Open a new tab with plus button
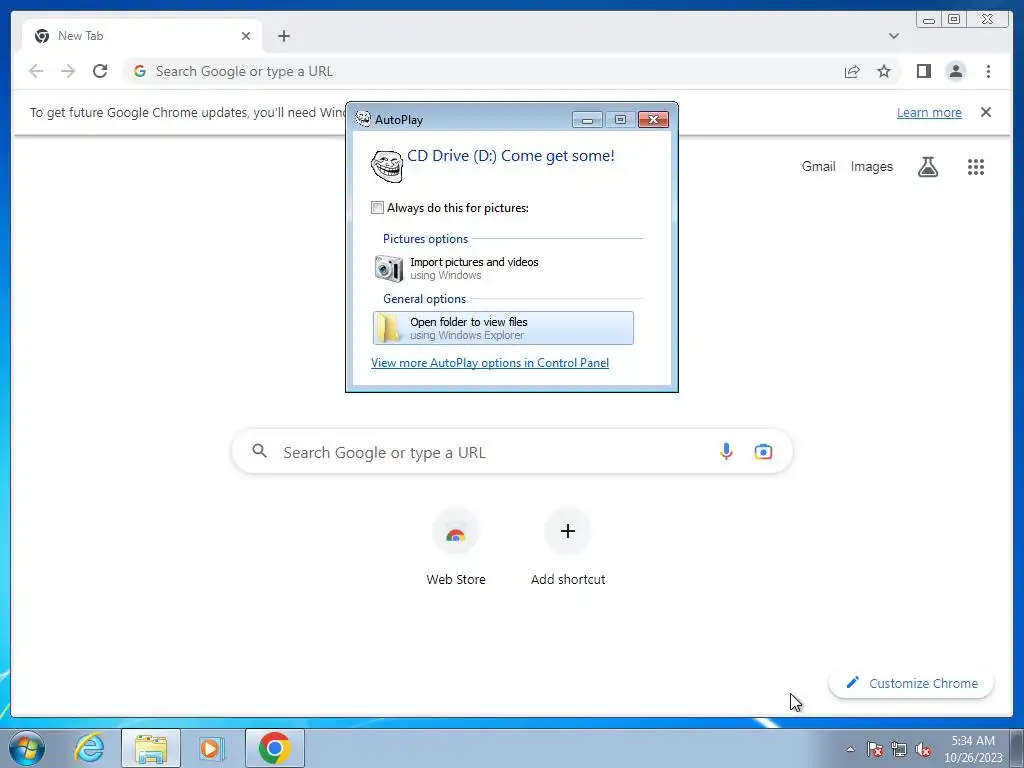 click(x=283, y=36)
